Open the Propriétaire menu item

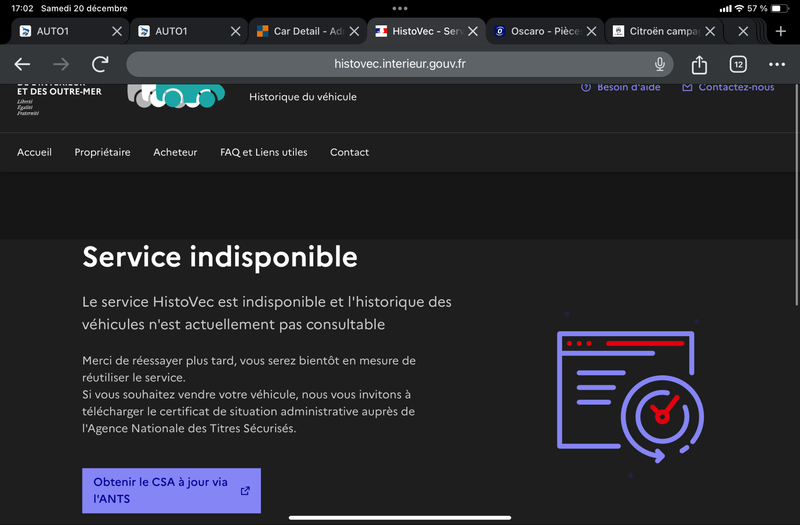(102, 153)
